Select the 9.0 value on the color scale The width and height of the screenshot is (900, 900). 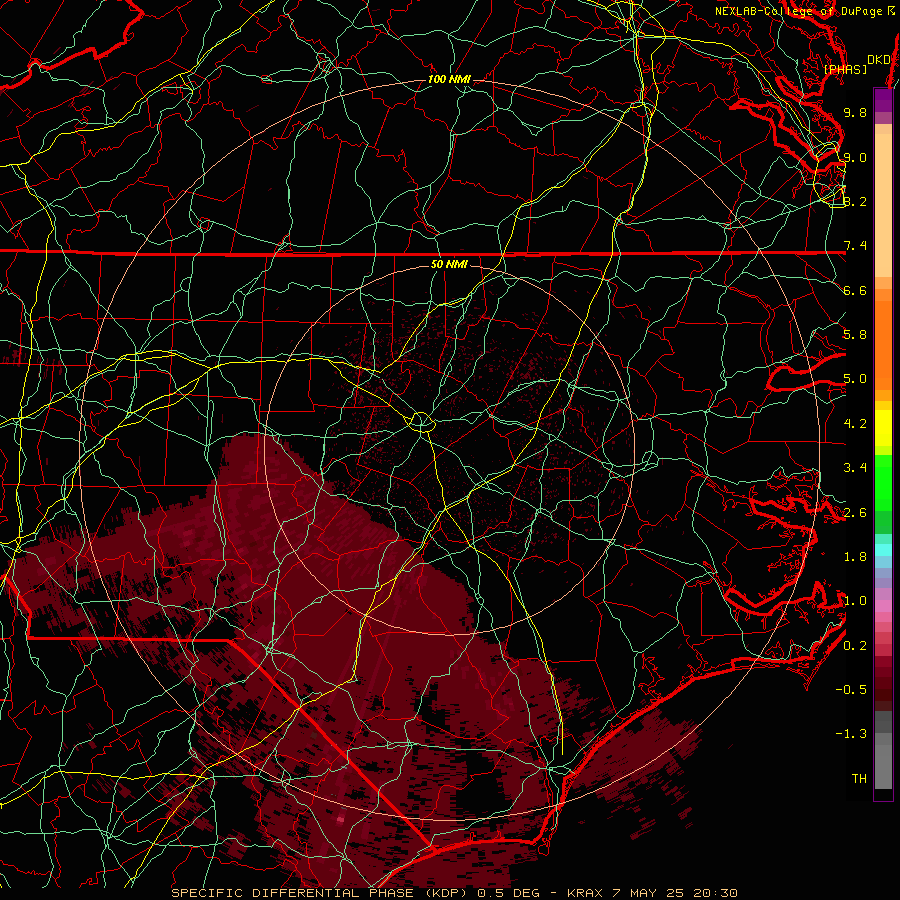(x=855, y=157)
